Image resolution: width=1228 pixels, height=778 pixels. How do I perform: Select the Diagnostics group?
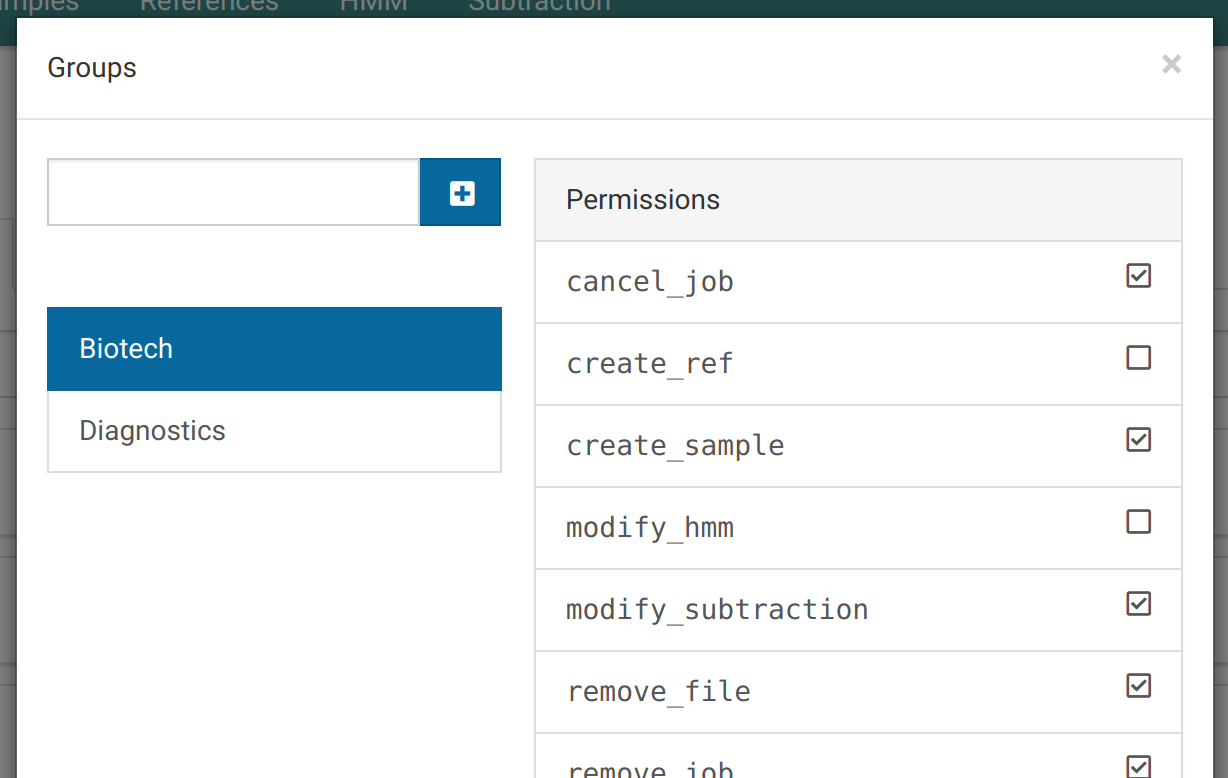273,431
